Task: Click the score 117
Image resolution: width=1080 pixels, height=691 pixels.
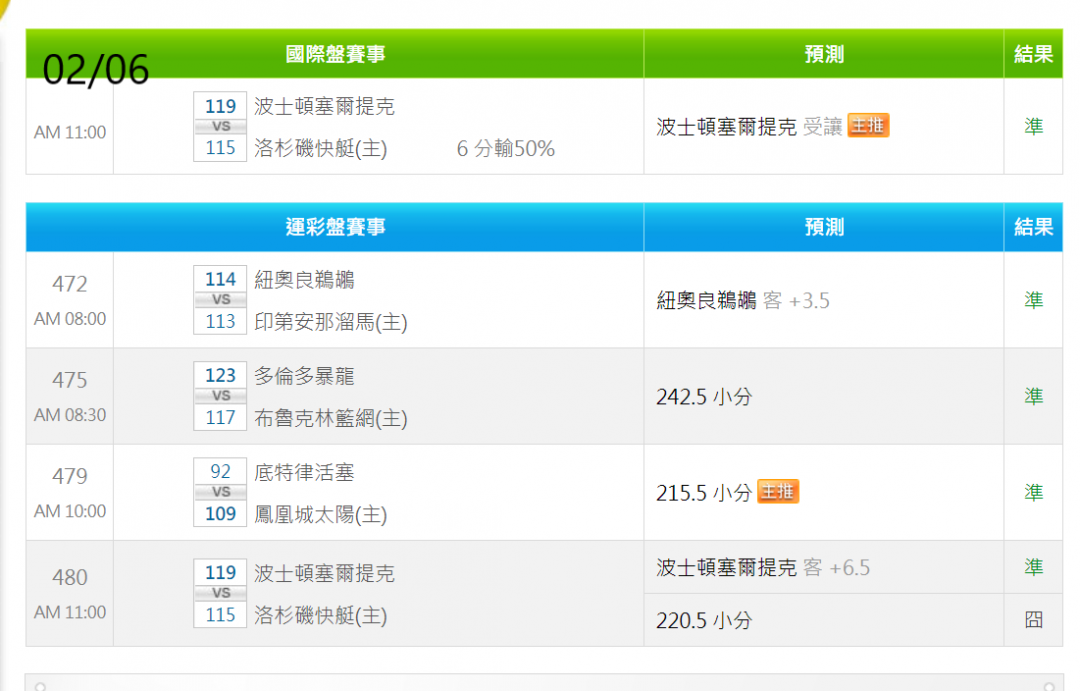Action: coord(220,417)
